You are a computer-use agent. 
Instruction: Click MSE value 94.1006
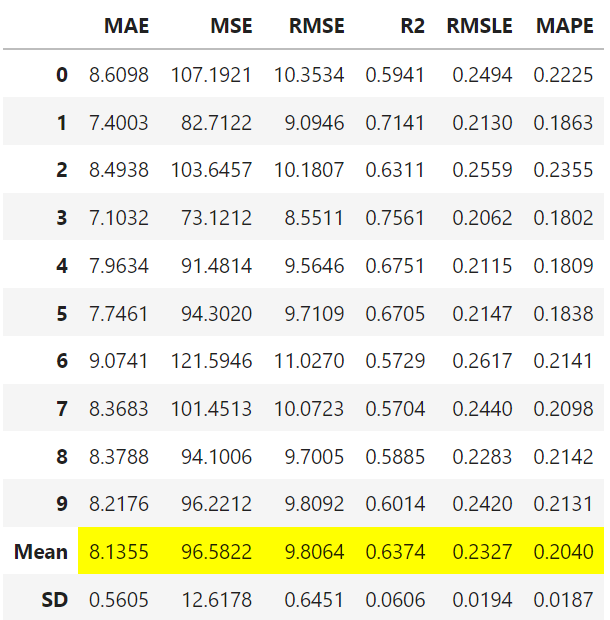(217, 457)
